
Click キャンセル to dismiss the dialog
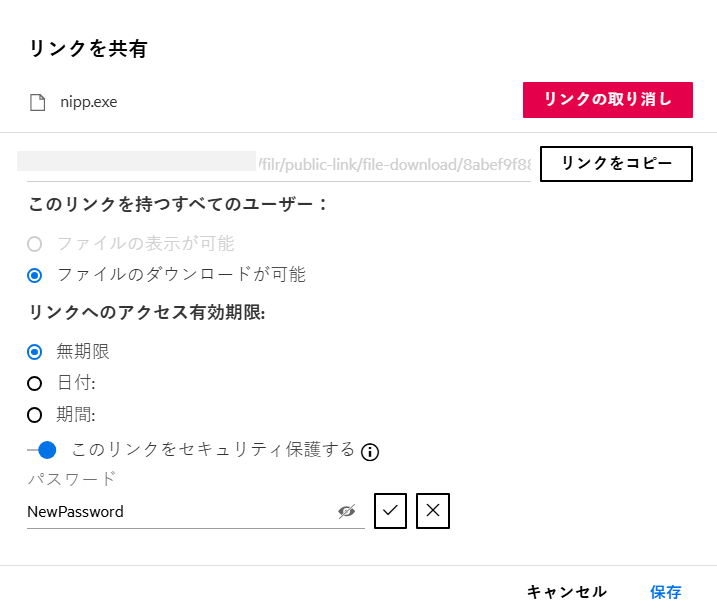(x=566, y=592)
